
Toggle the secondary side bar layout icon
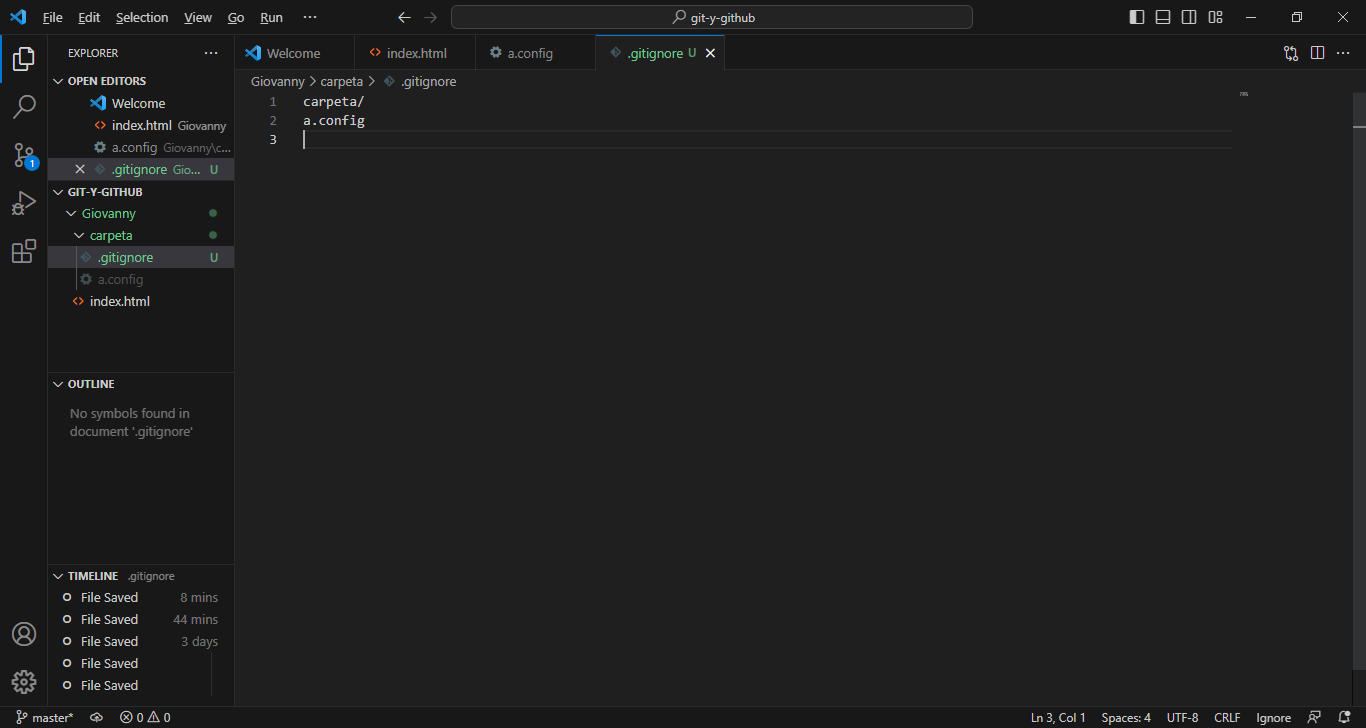(1189, 17)
